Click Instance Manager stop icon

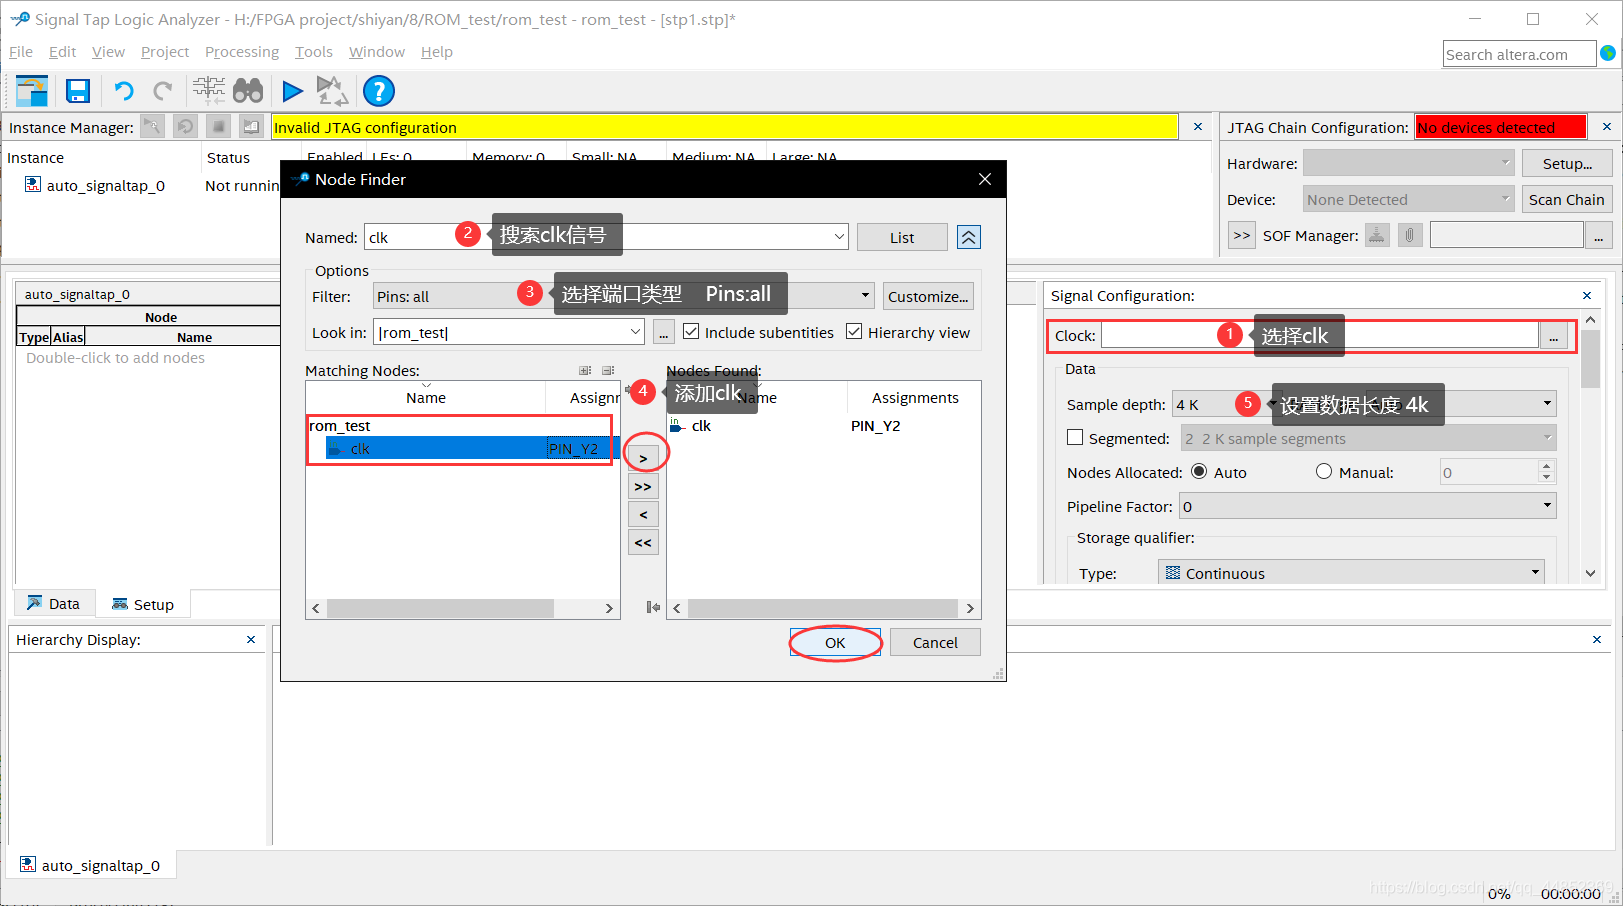218,127
